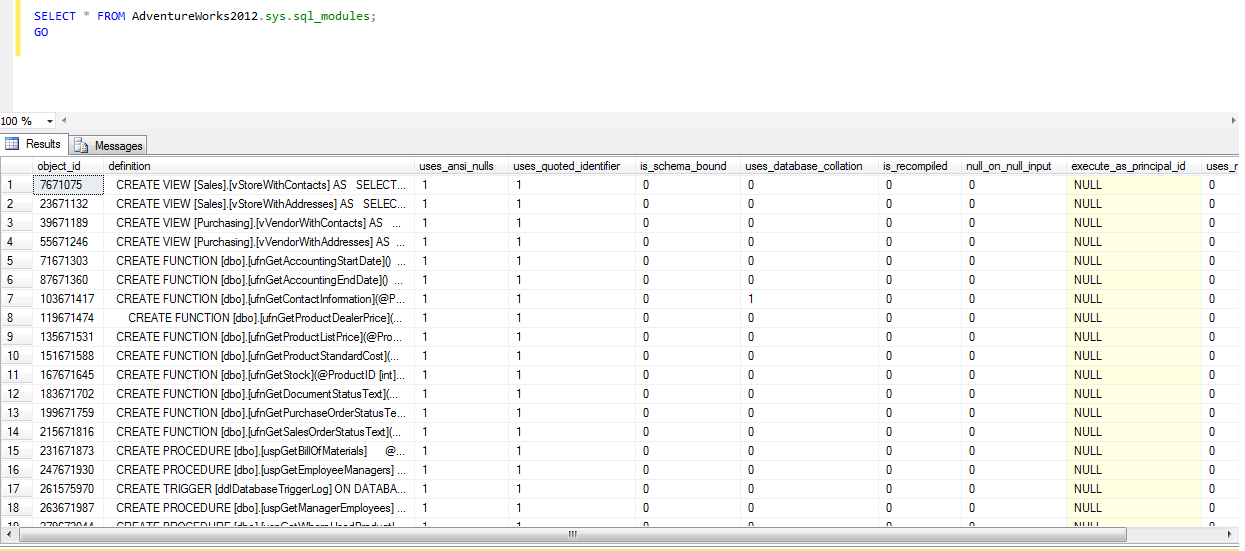Click object_id cell 183671702
Screen dimensions: 1245x551
click(x=67, y=394)
